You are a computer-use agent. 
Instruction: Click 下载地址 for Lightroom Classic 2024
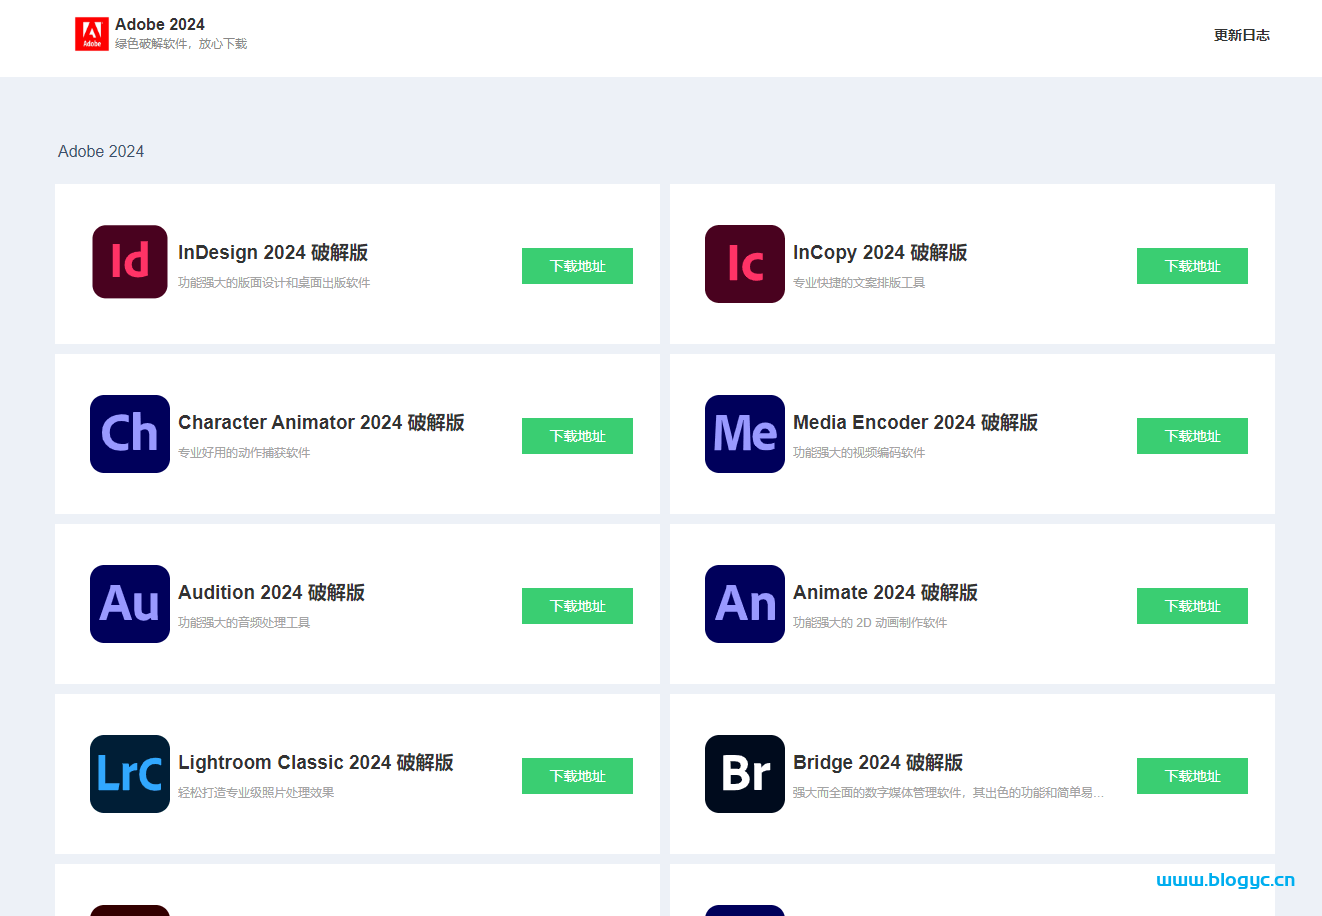[x=577, y=776]
